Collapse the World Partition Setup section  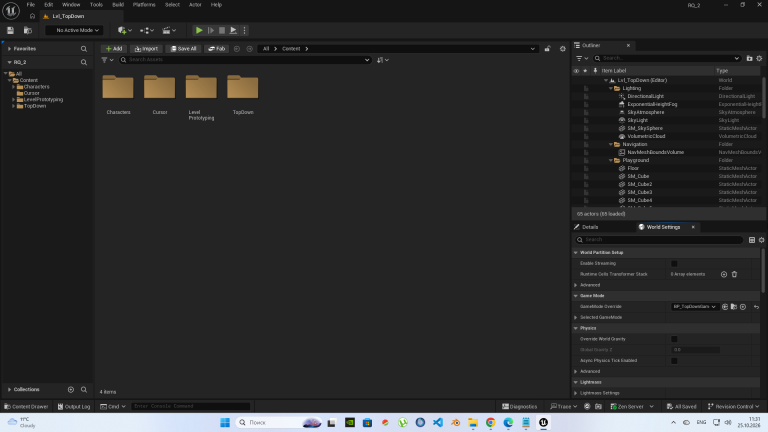point(576,253)
